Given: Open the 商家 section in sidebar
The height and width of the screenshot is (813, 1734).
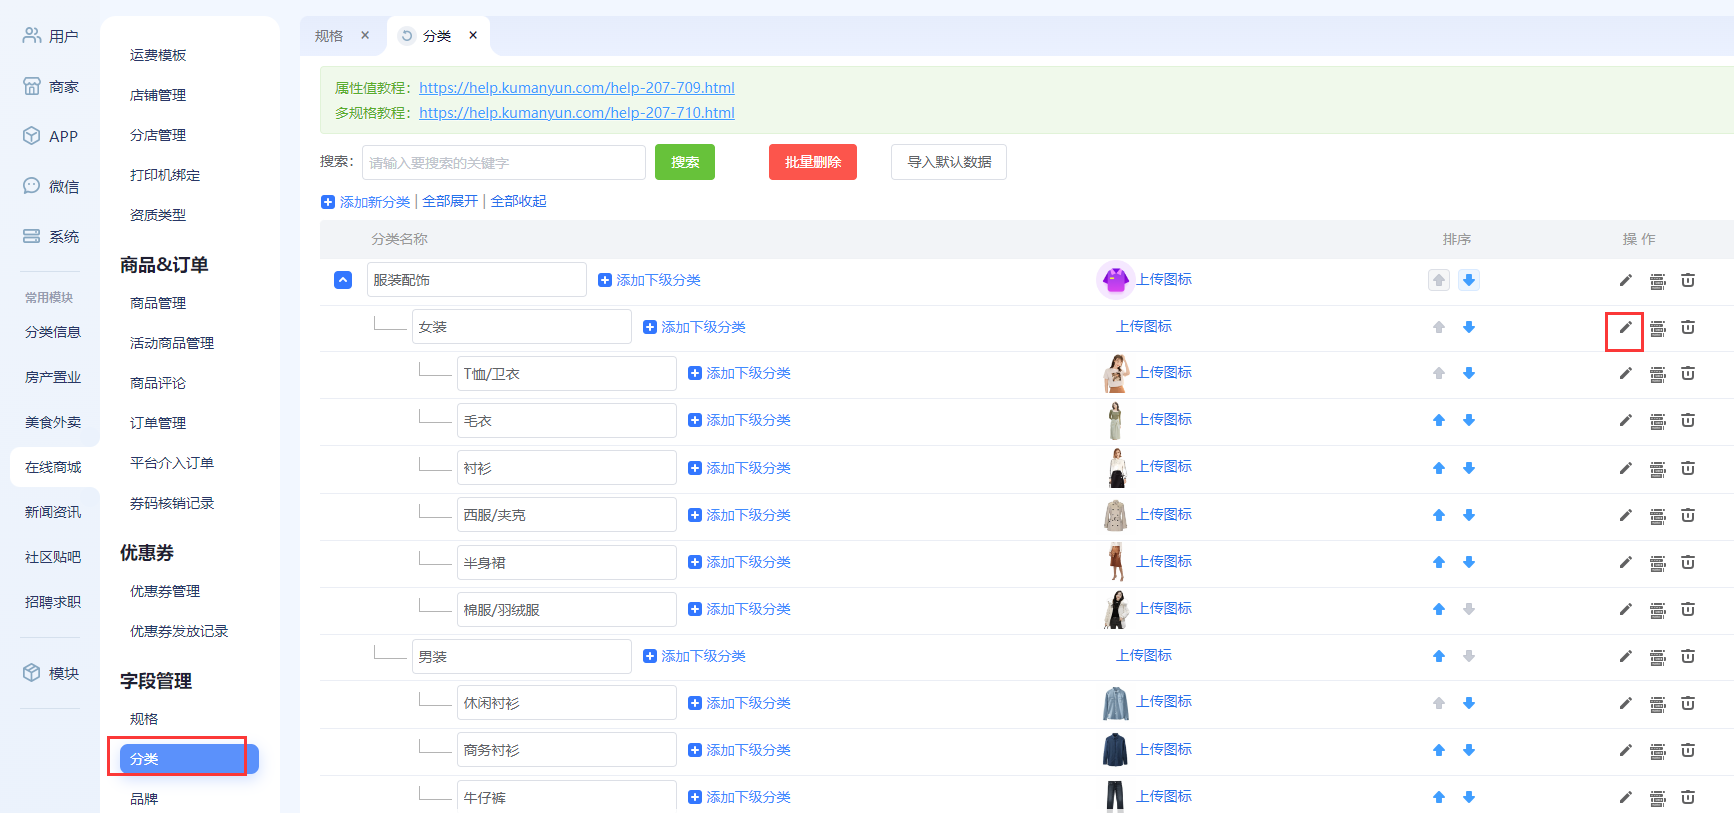Looking at the screenshot, I should tap(50, 87).
